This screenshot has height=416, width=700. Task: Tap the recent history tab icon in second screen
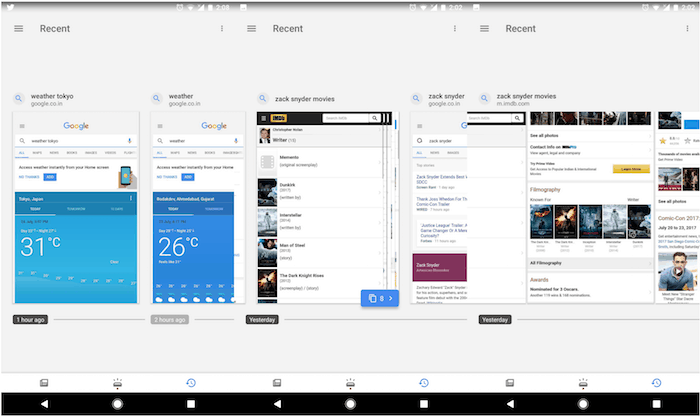[424, 383]
